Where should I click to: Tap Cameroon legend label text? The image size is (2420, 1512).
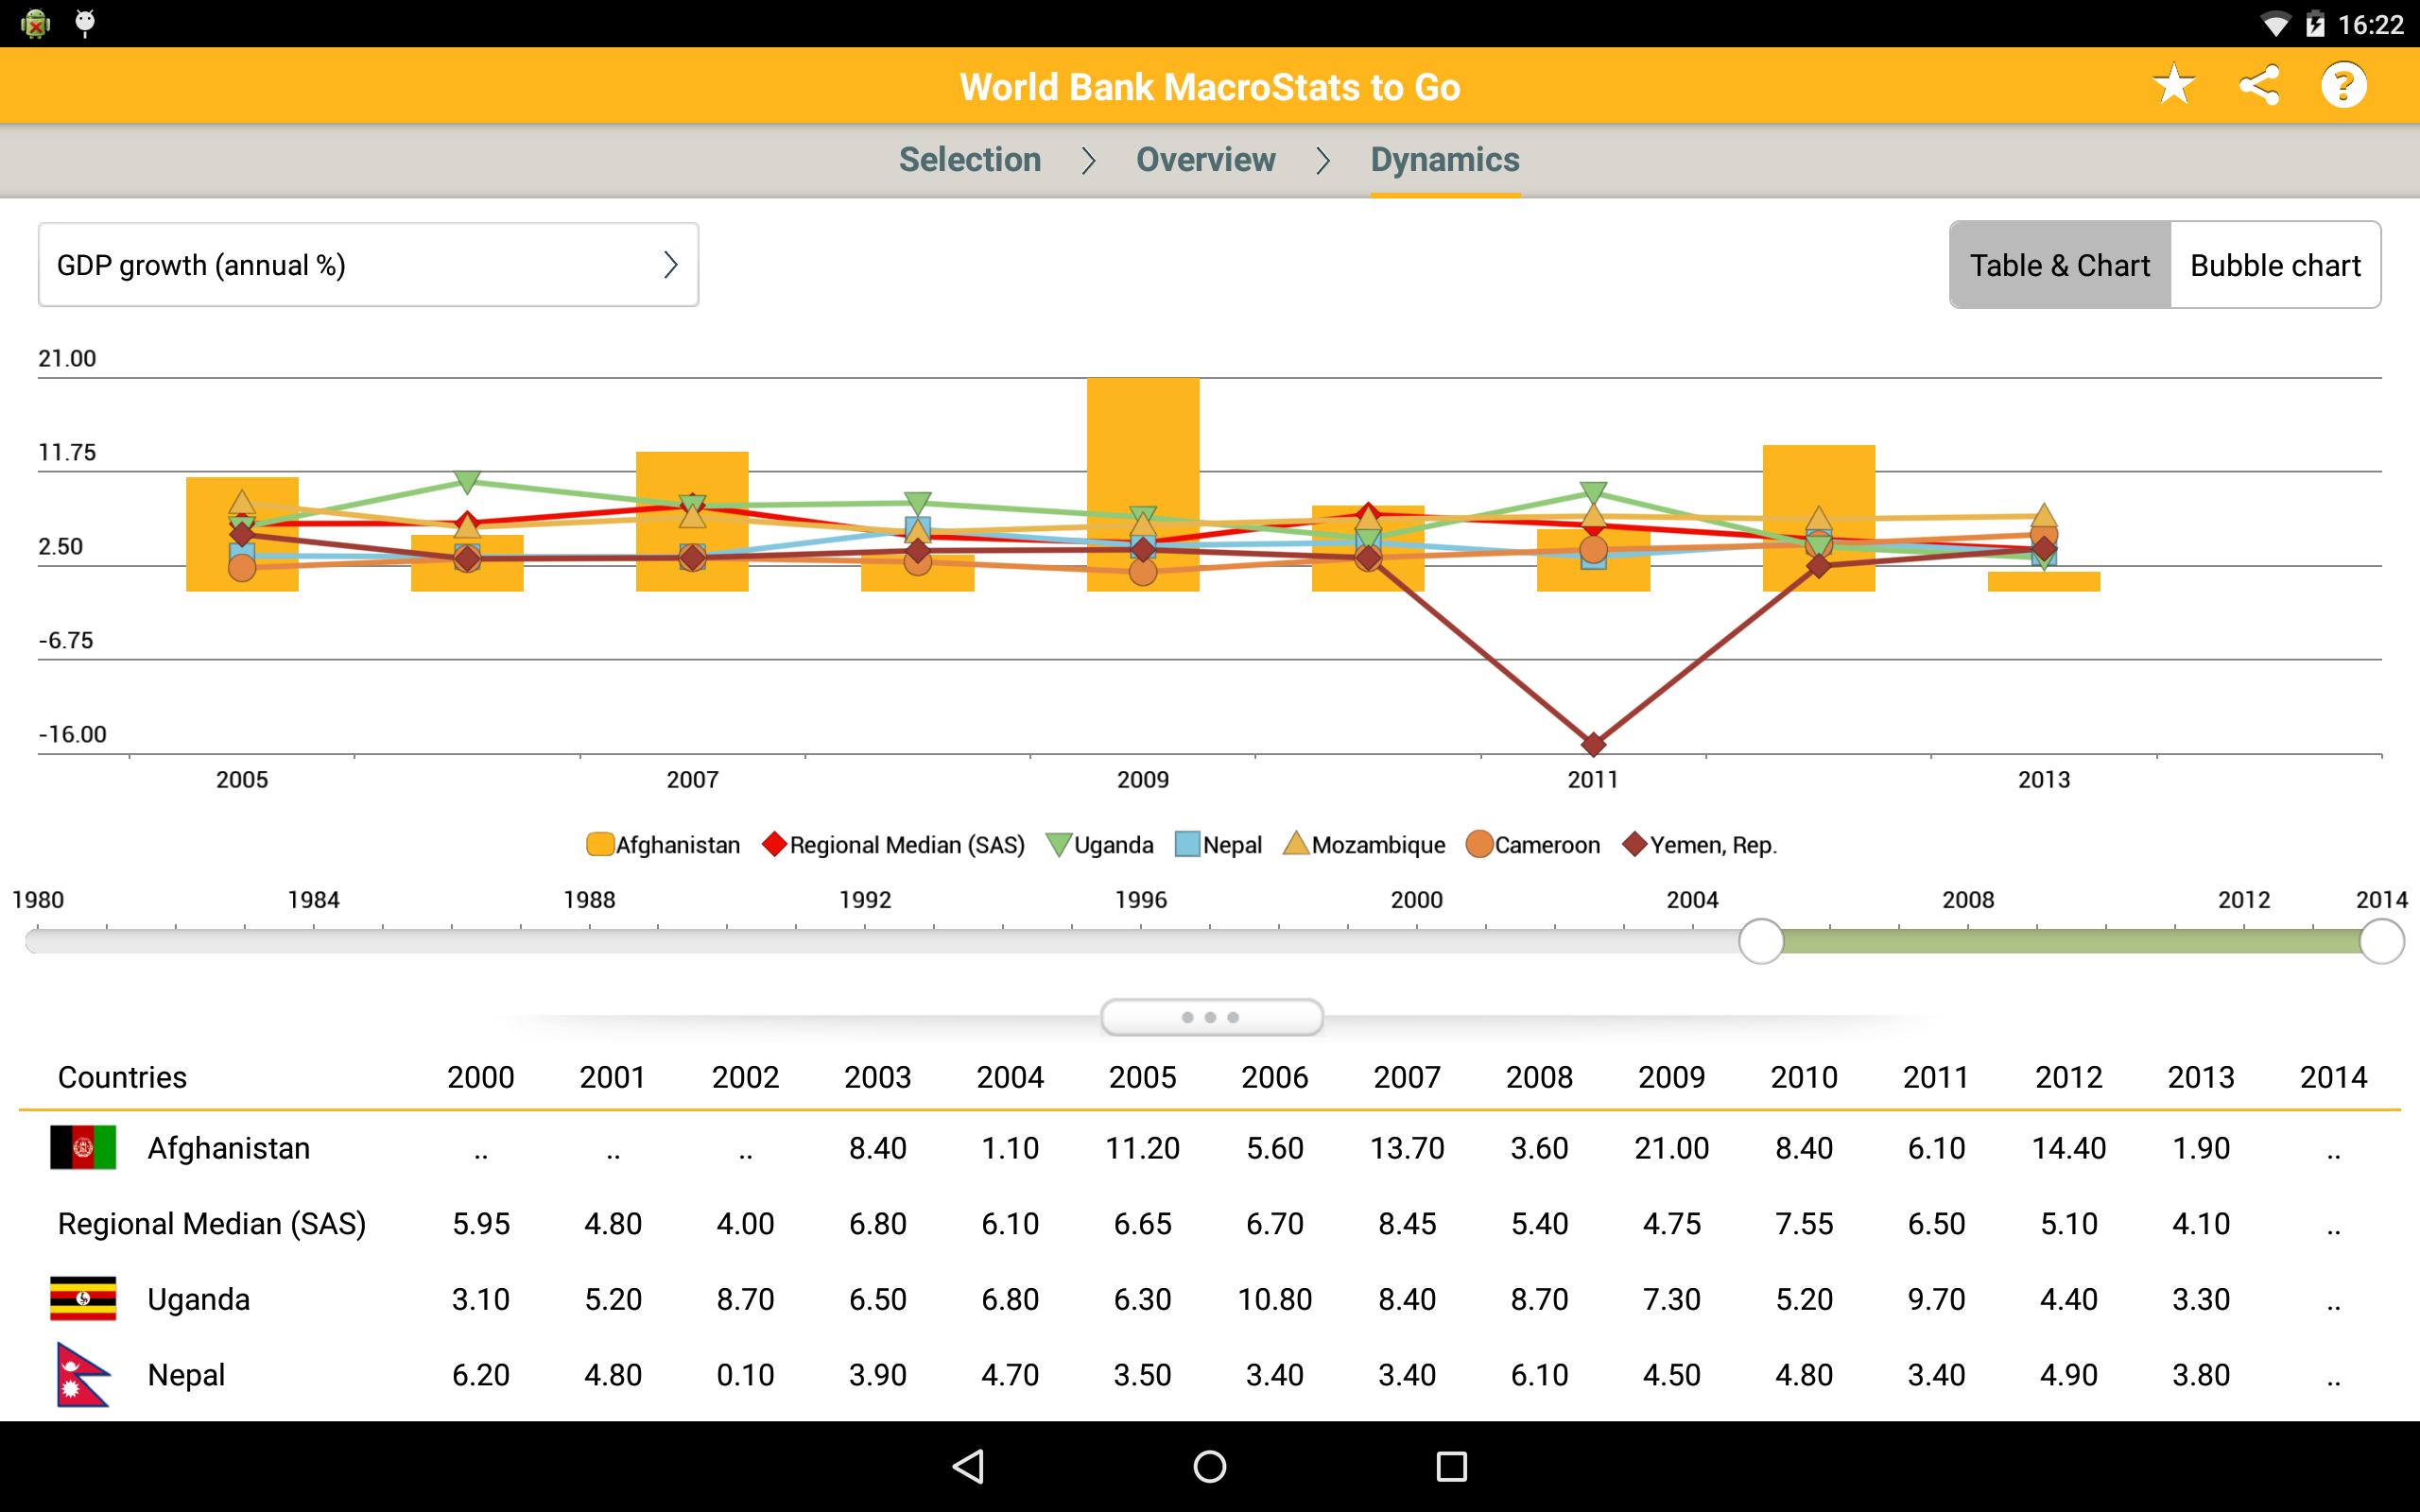[1547, 845]
